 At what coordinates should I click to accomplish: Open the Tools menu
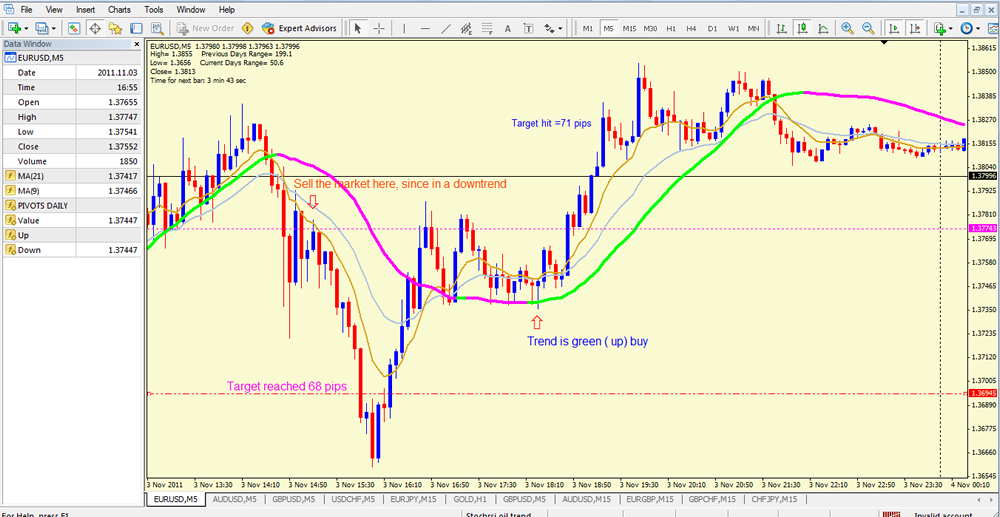pyautogui.click(x=154, y=10)
